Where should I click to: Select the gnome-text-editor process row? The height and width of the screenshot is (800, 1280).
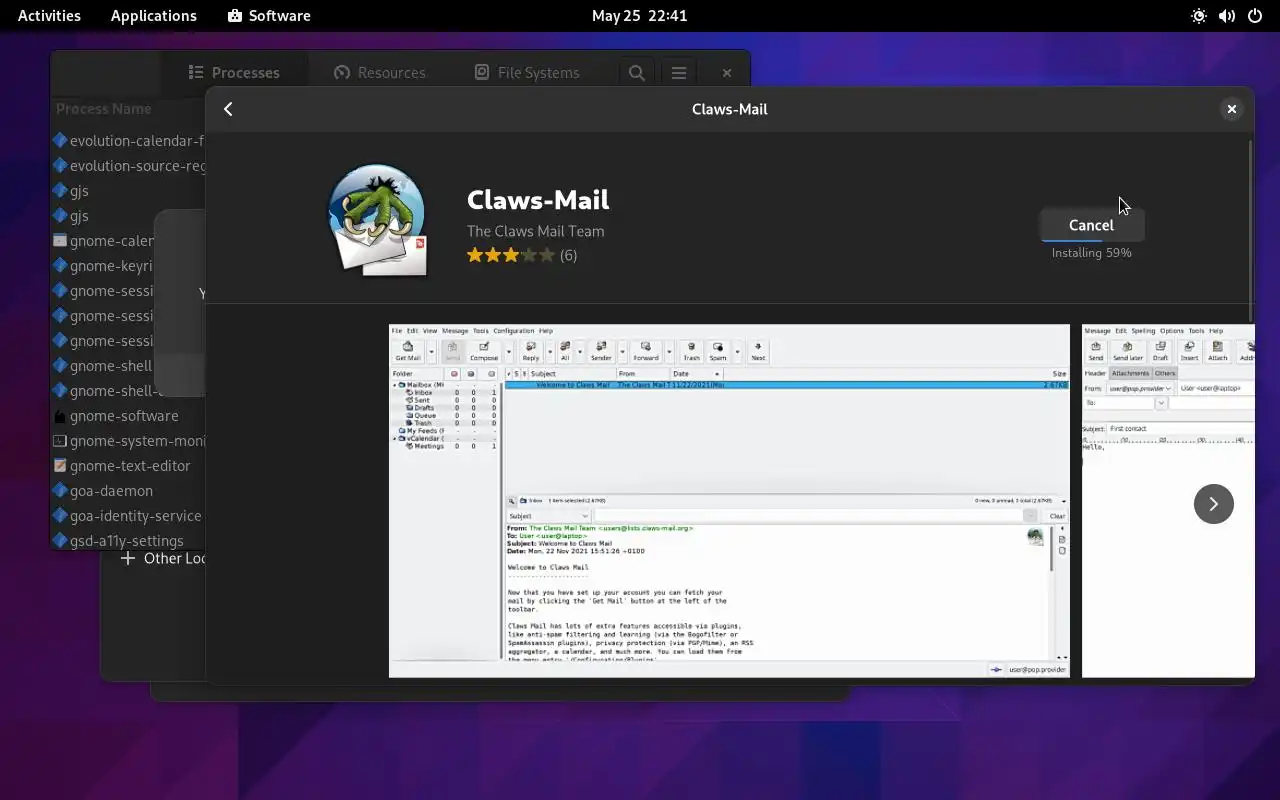[128, 466]
